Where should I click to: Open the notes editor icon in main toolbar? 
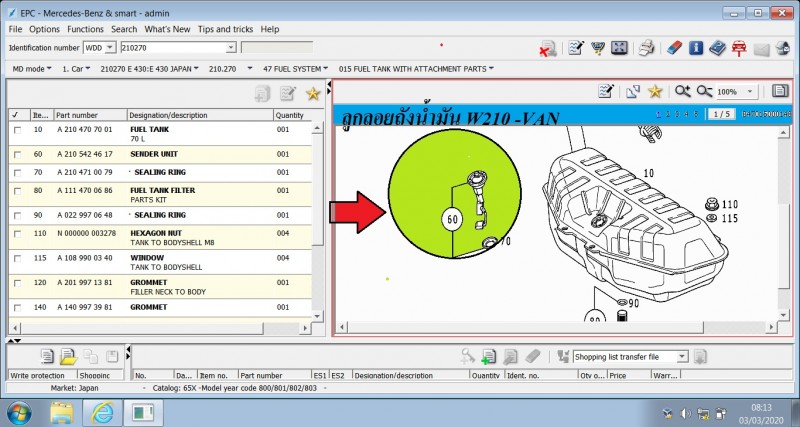(576, 48)
